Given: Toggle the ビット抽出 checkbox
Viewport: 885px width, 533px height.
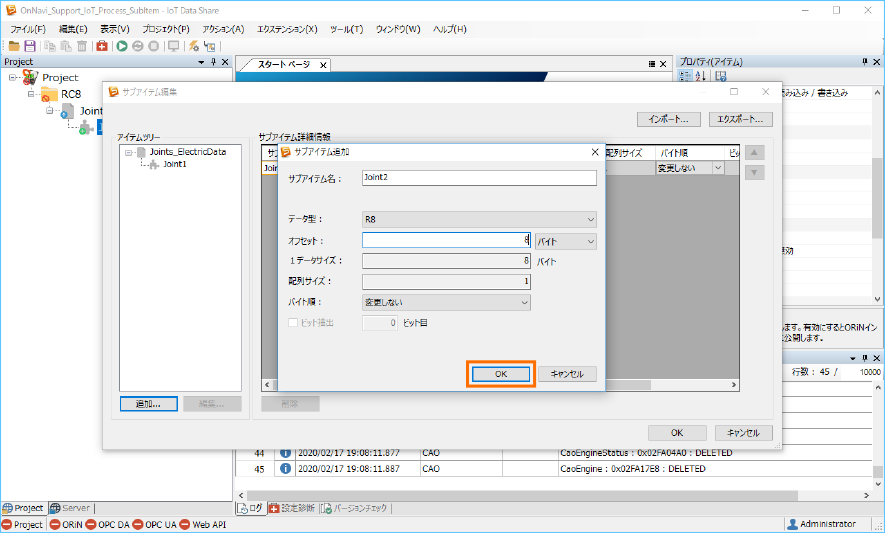Looking at the screenshot, I should coord(293,323).
